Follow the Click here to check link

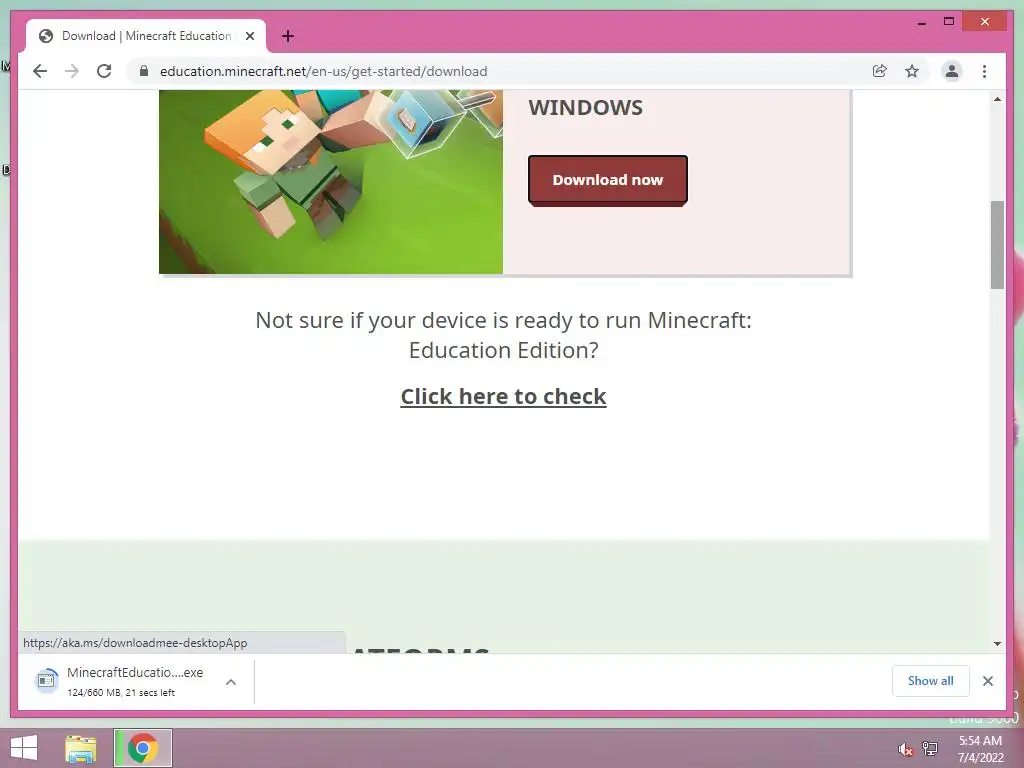(x=504, y=396)
